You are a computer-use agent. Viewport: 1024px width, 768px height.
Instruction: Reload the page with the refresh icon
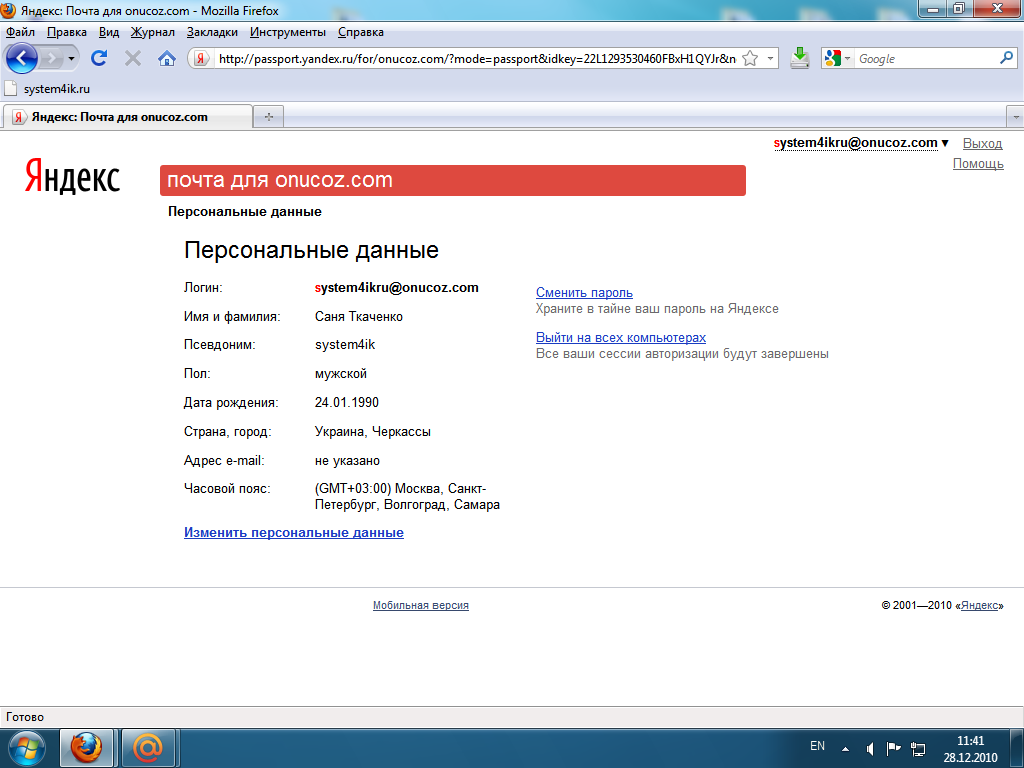click(x=99, y=59)
